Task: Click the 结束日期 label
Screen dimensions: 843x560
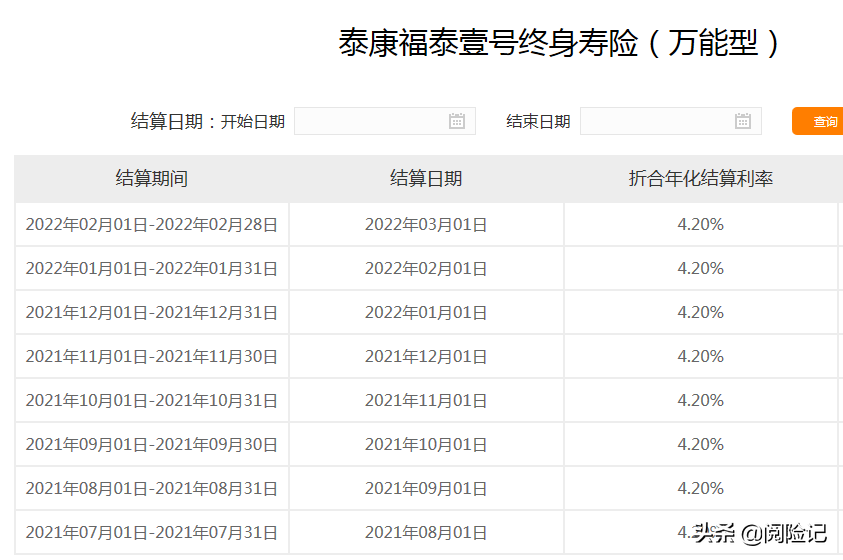Action: pos(538,121)
